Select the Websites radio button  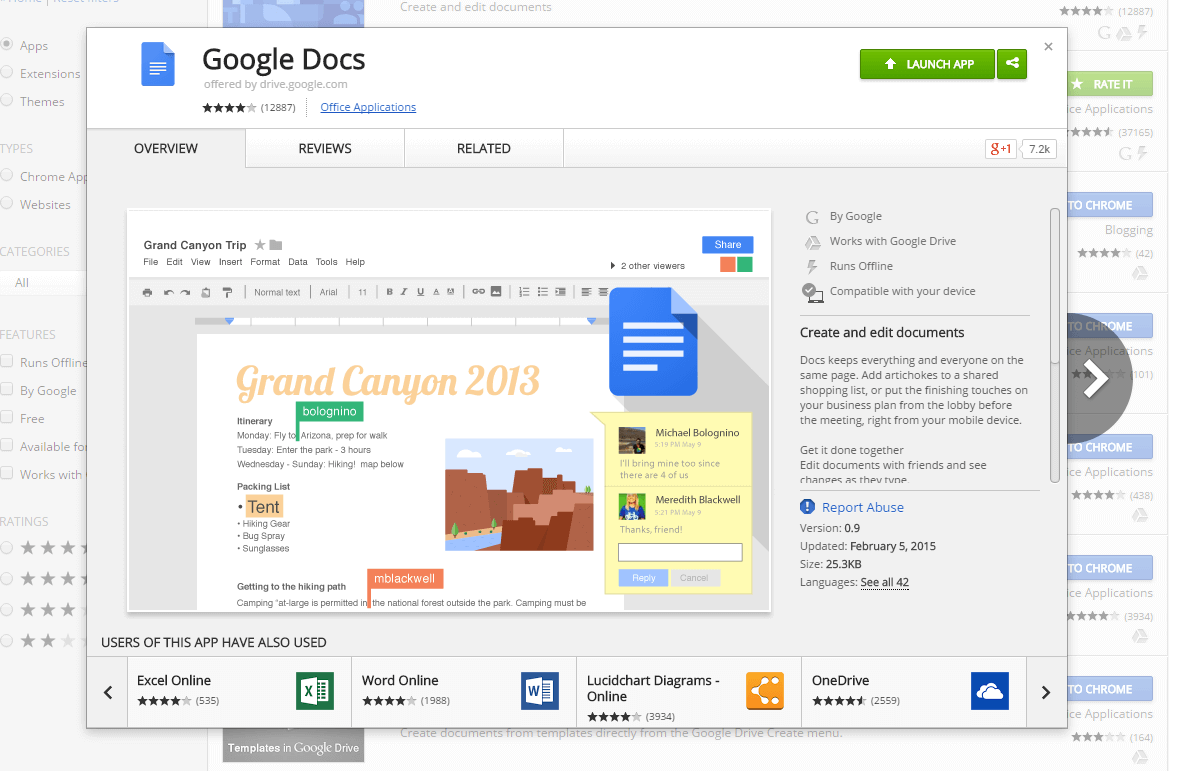tap(7, 203)
